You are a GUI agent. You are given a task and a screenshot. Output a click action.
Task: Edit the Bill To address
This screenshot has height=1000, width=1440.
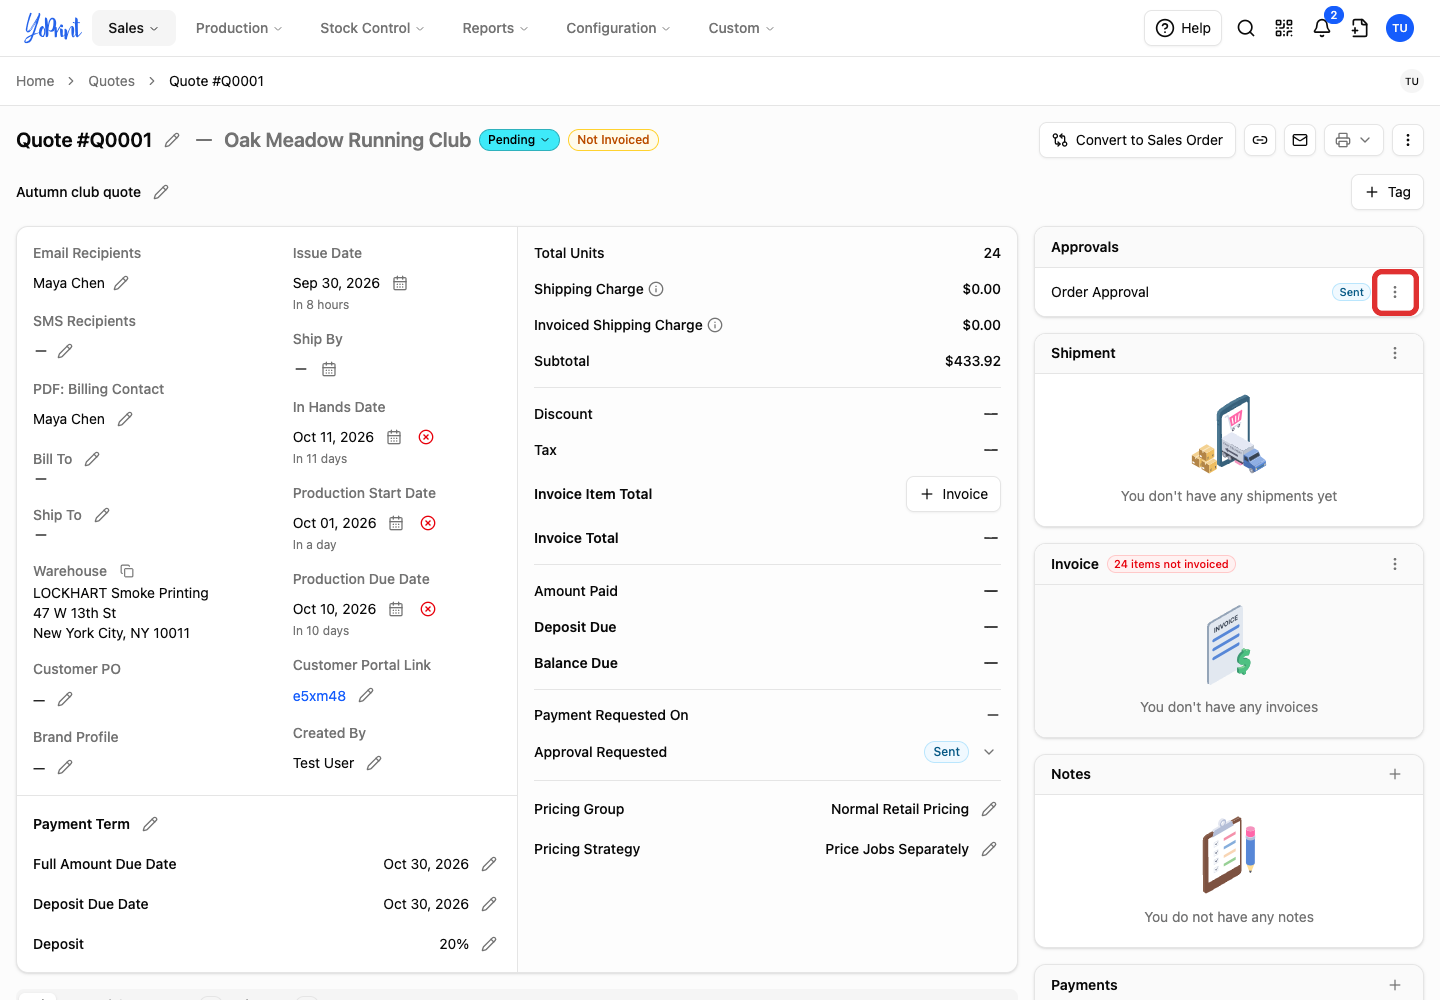(92, 459)
